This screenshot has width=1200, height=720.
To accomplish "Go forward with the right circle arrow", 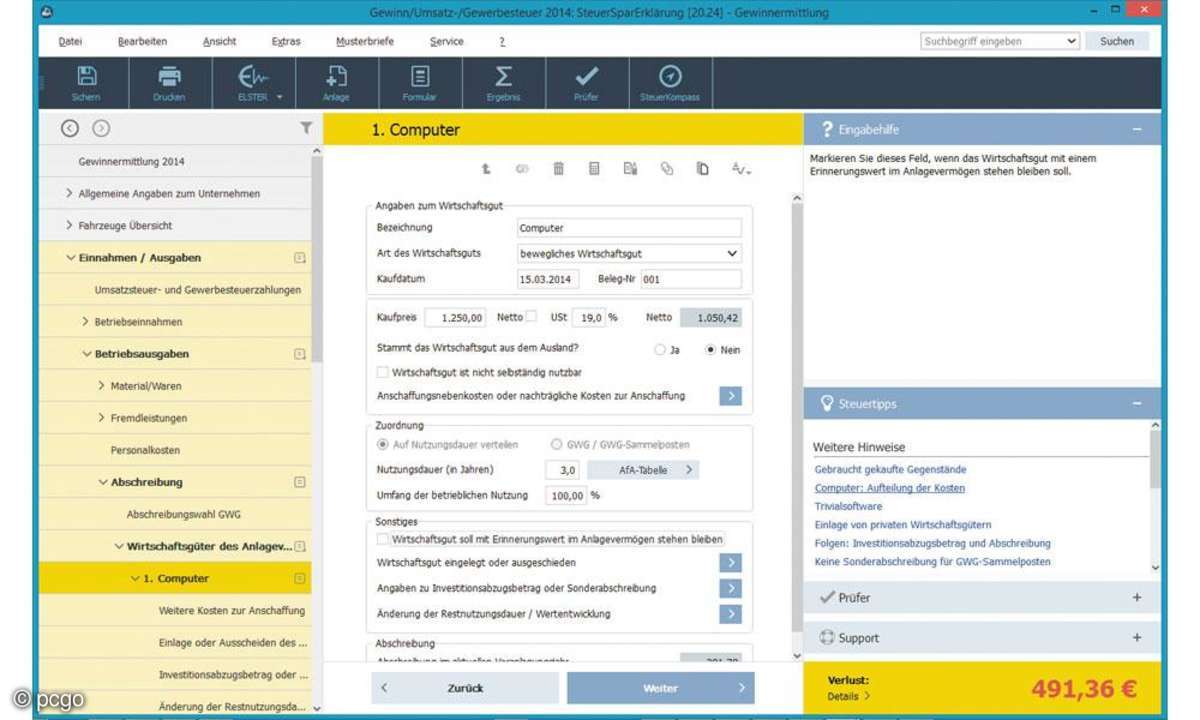I will point(101,128).
